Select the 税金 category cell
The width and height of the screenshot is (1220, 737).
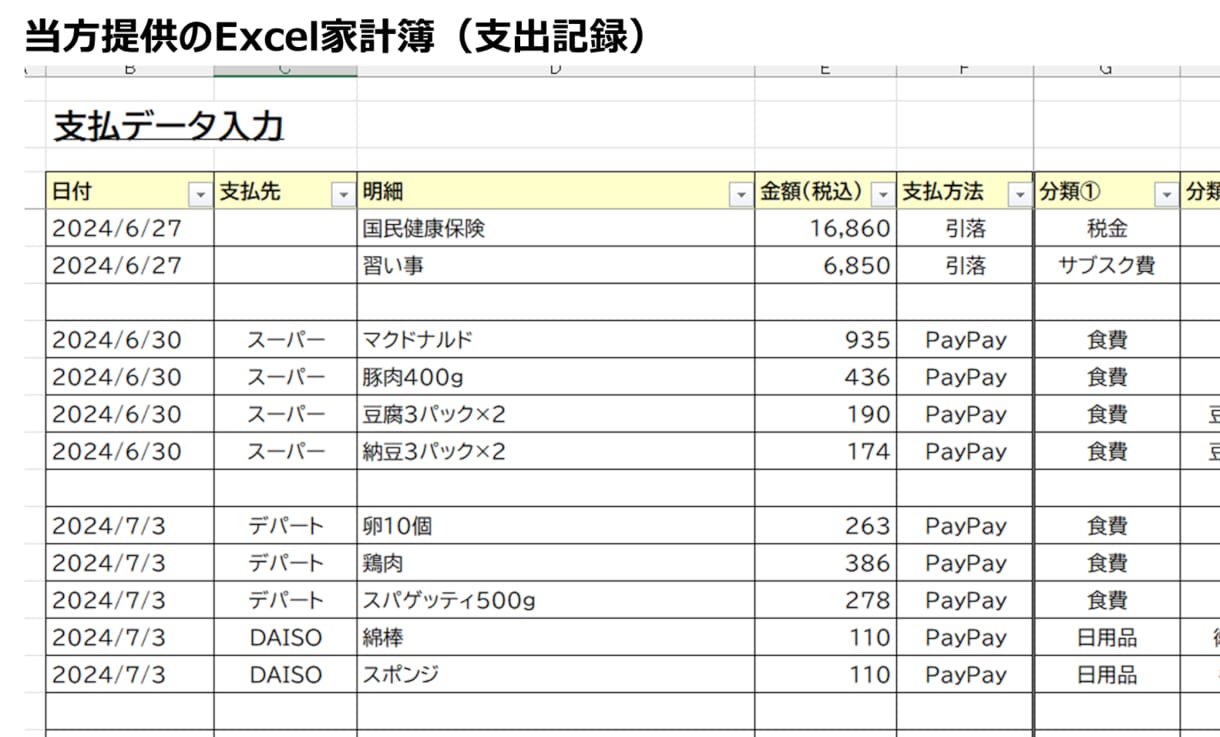[x=1107, y=229]
